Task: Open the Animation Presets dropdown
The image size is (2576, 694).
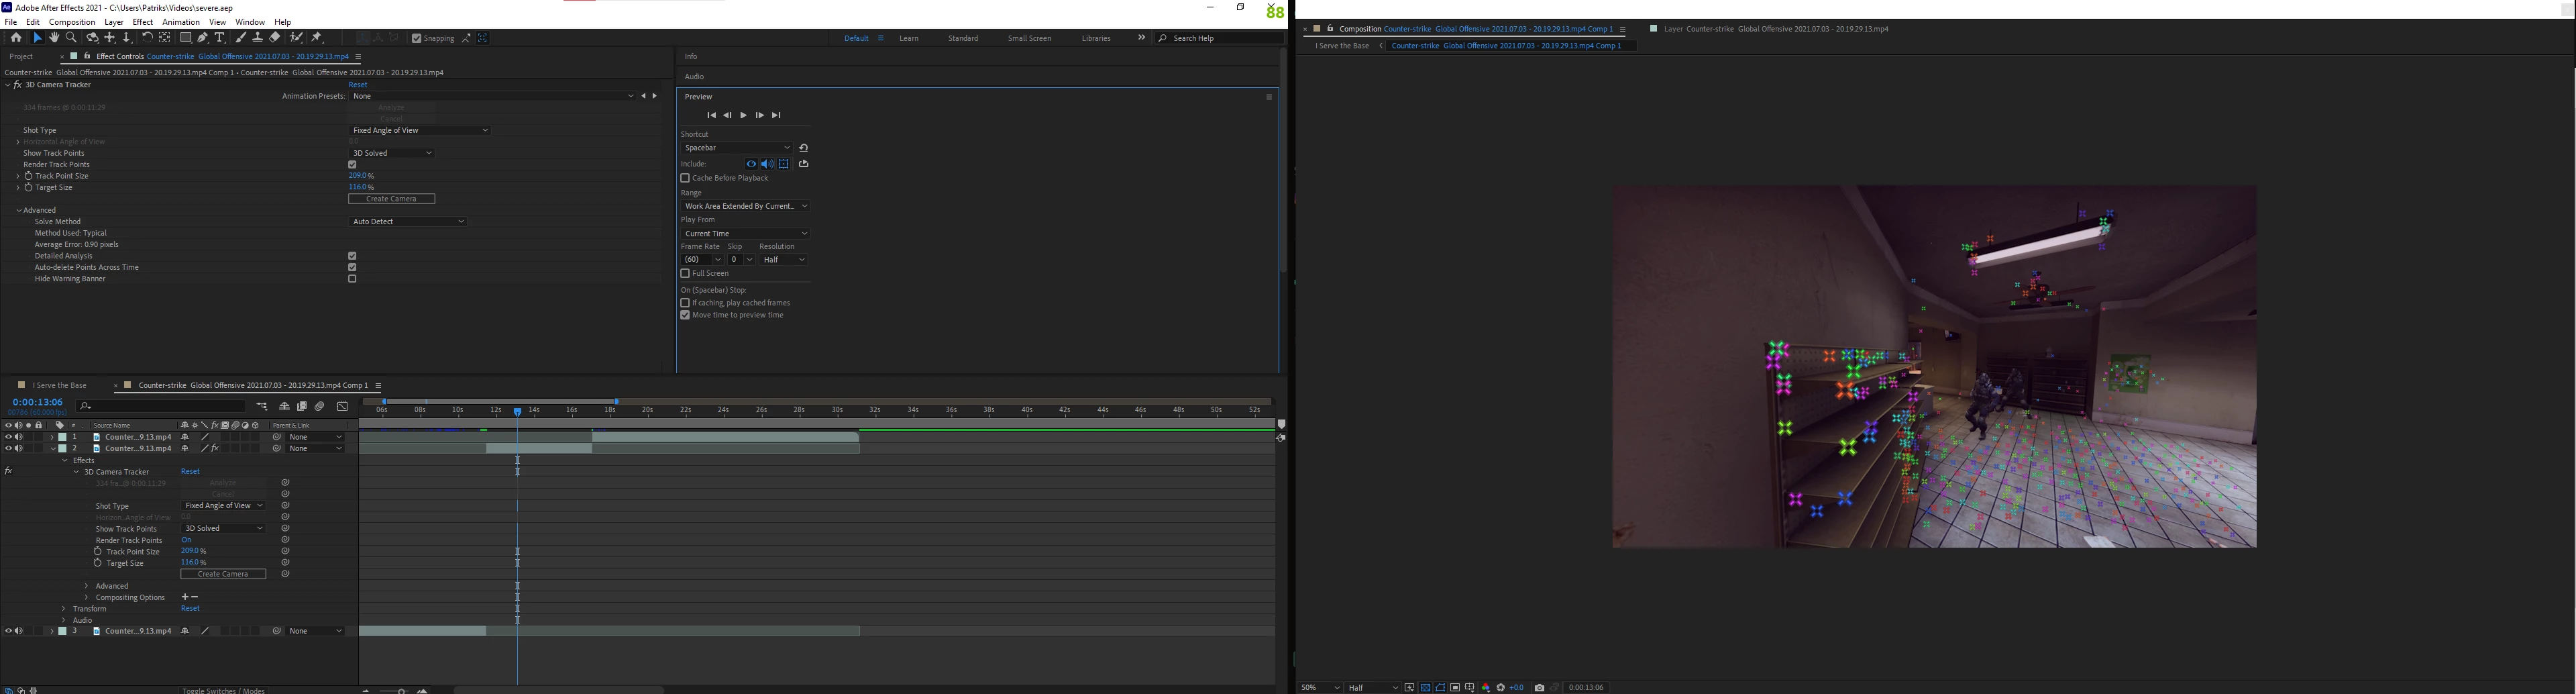Action: coord(493,96)
